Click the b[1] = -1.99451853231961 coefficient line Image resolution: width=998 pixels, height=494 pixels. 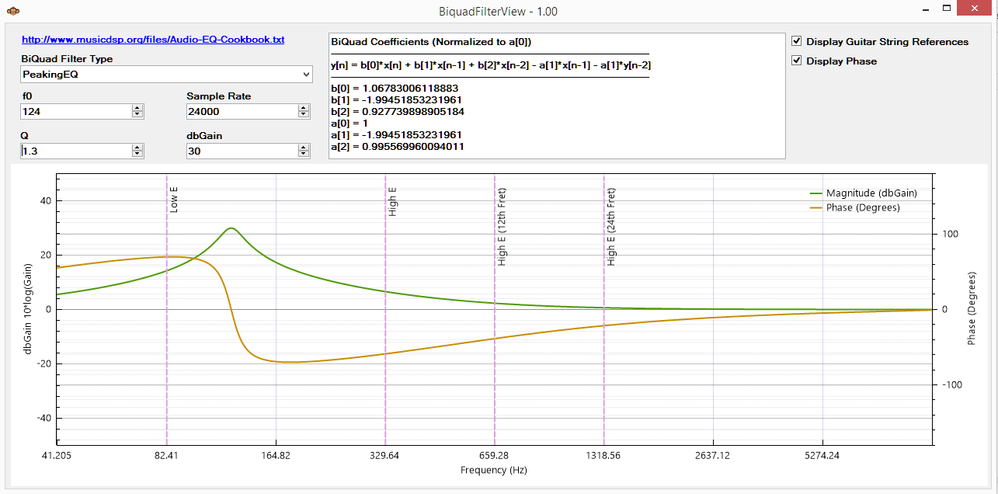(x=397, y=100)
